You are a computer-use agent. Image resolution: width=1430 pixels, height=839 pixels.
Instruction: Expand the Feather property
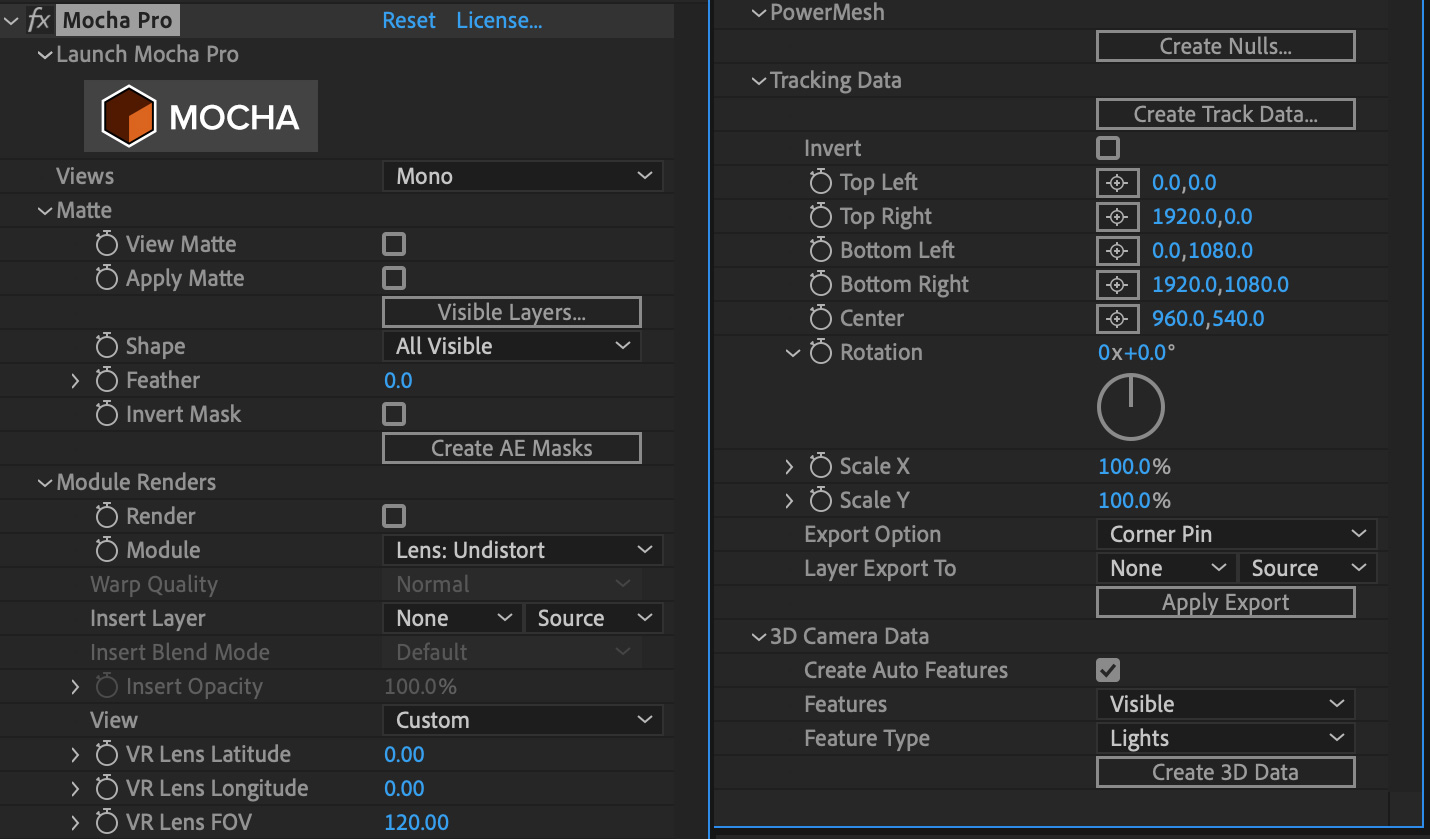[x=75, y=380]
